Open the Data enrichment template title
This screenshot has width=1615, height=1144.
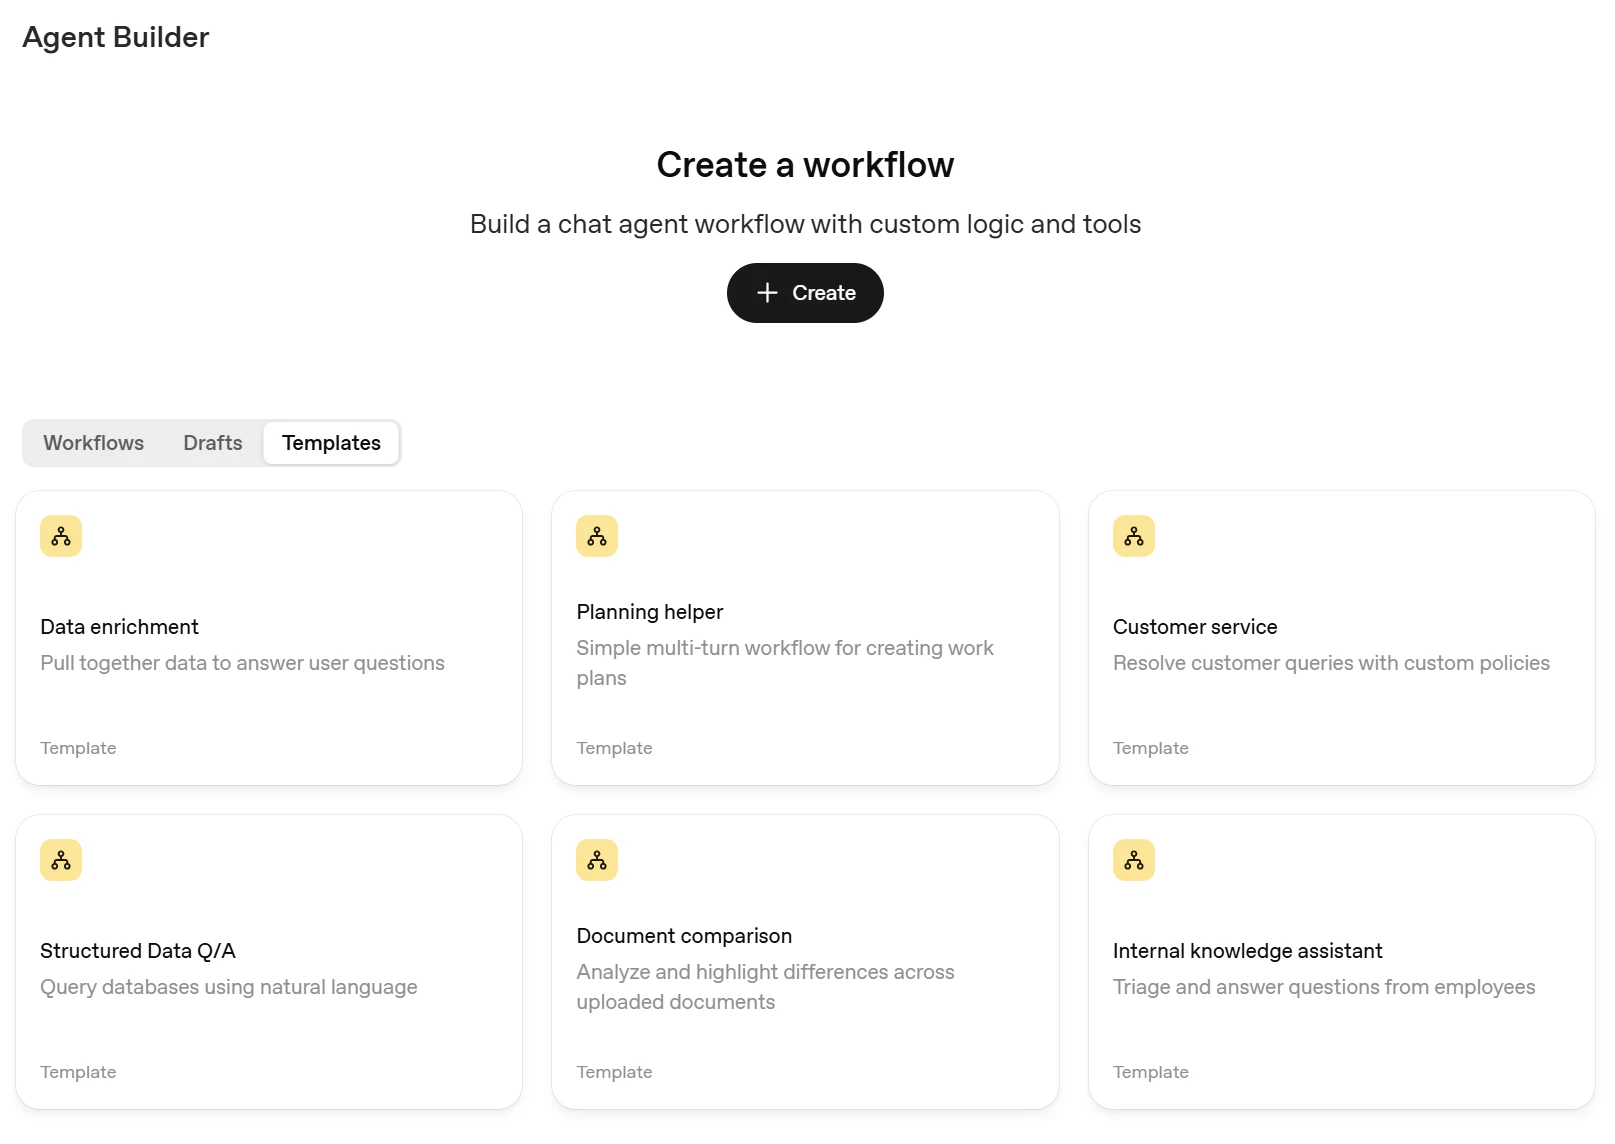120,627
